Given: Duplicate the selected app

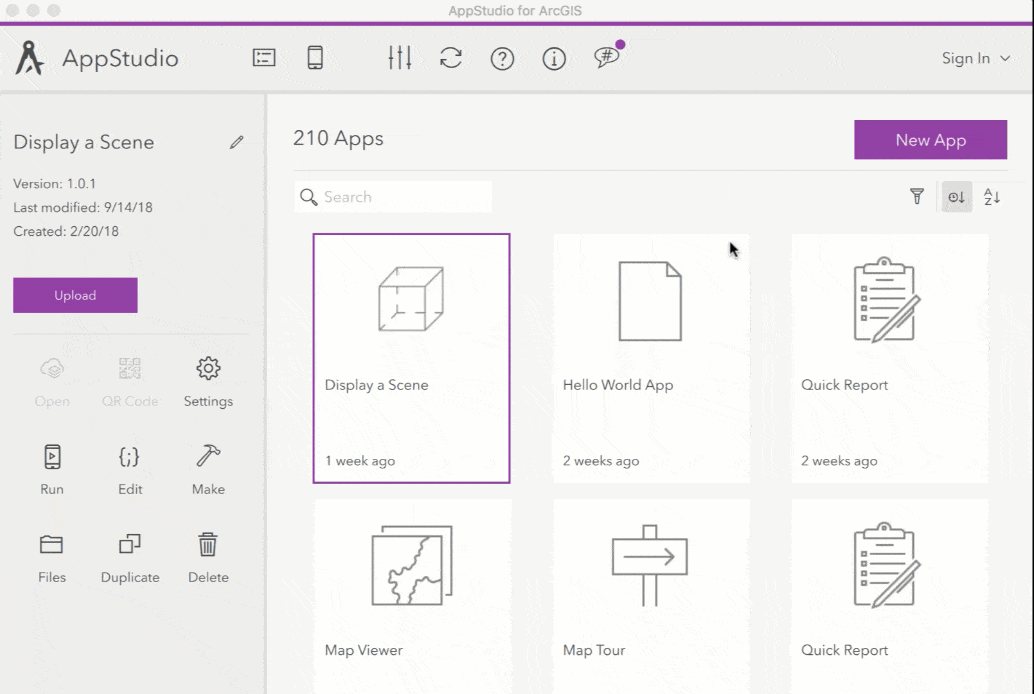Looking at the screenshot, I should pos(130,559).
